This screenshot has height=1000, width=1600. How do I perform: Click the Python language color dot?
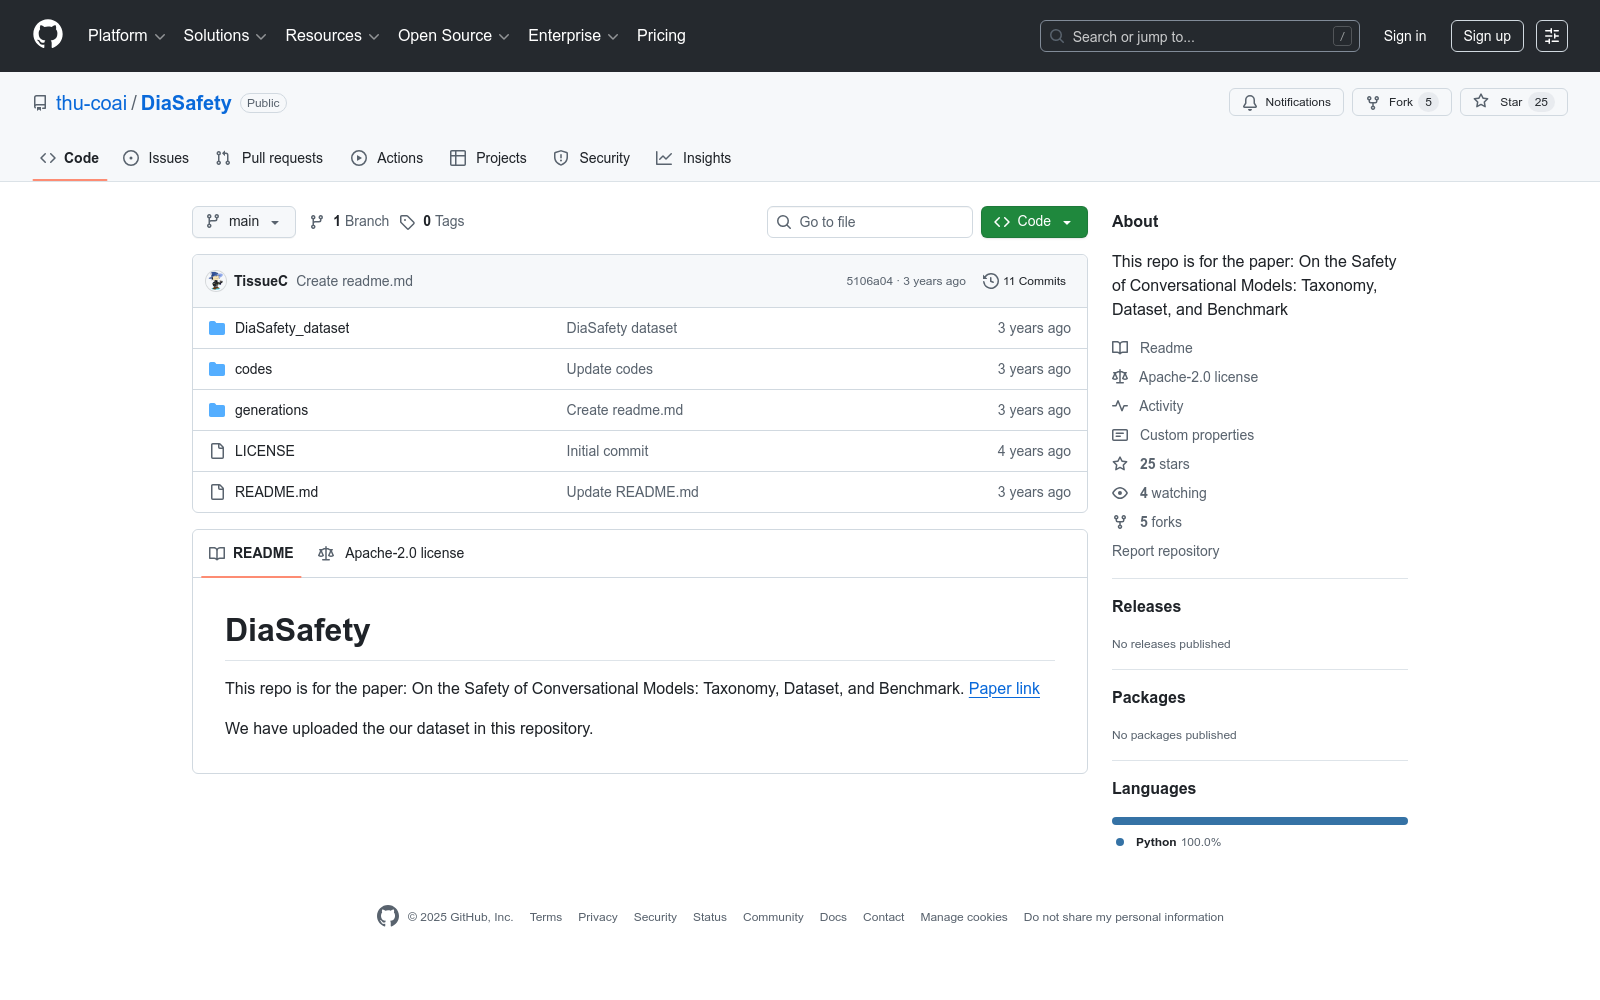pos(1120,842)
